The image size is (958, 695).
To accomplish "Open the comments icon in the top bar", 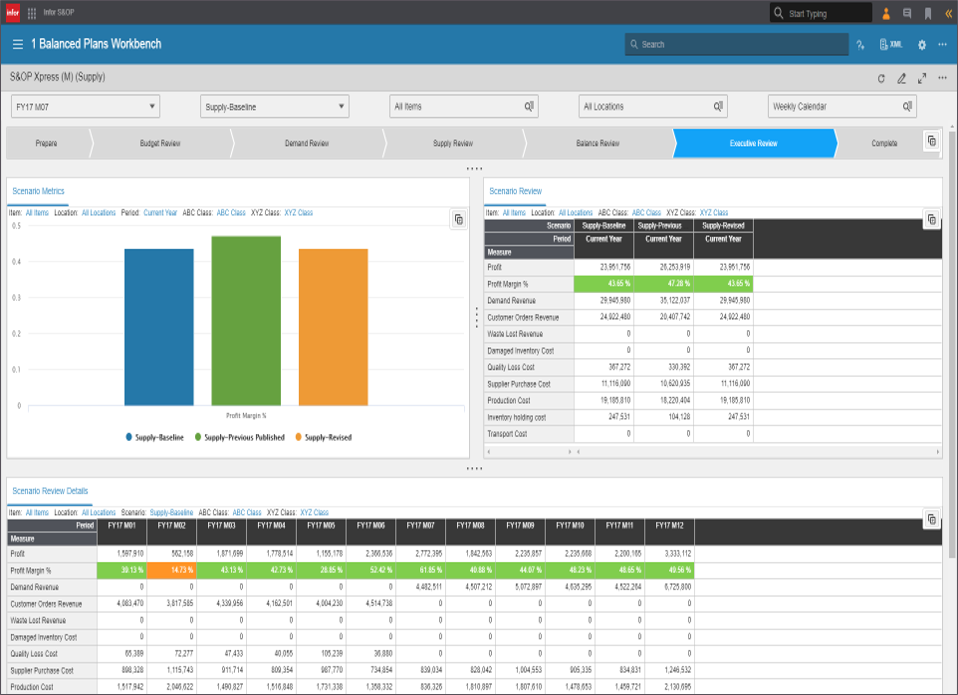I will tap(908, 14).
